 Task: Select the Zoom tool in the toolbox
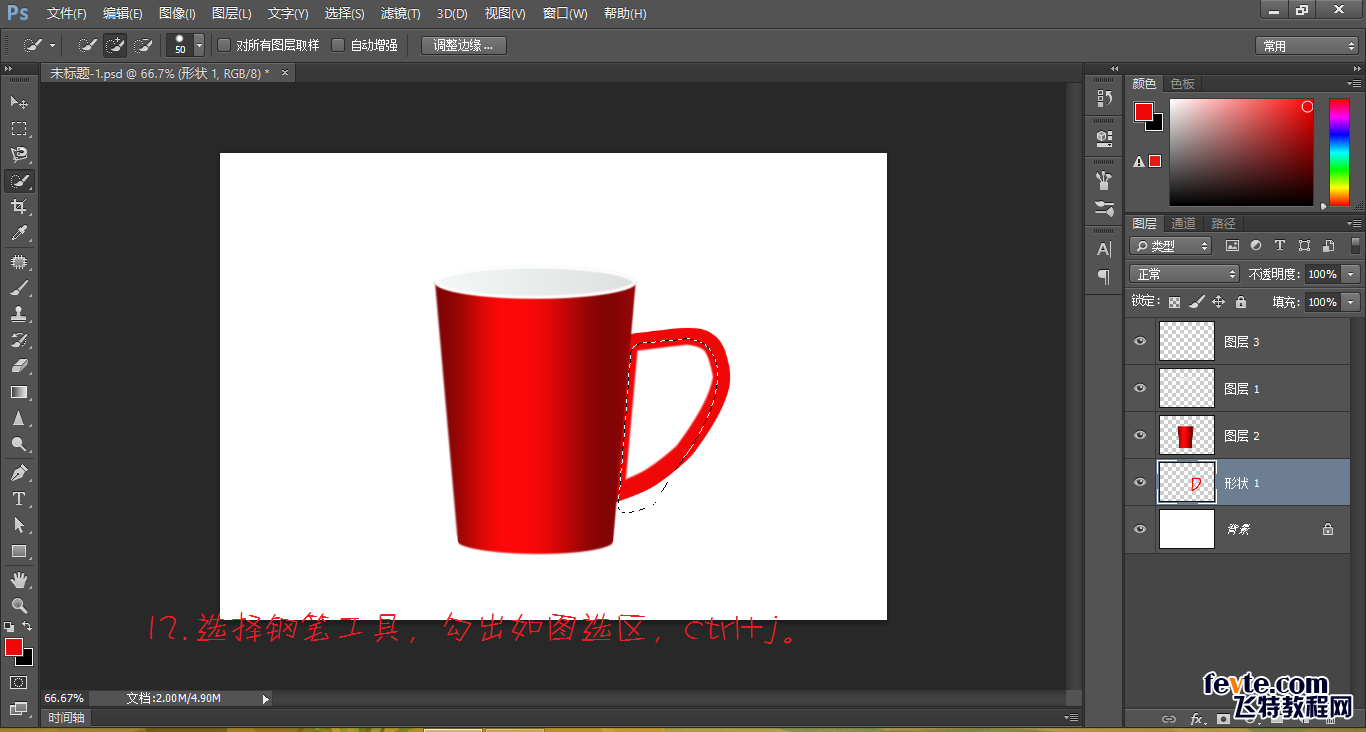click(19, 606)
